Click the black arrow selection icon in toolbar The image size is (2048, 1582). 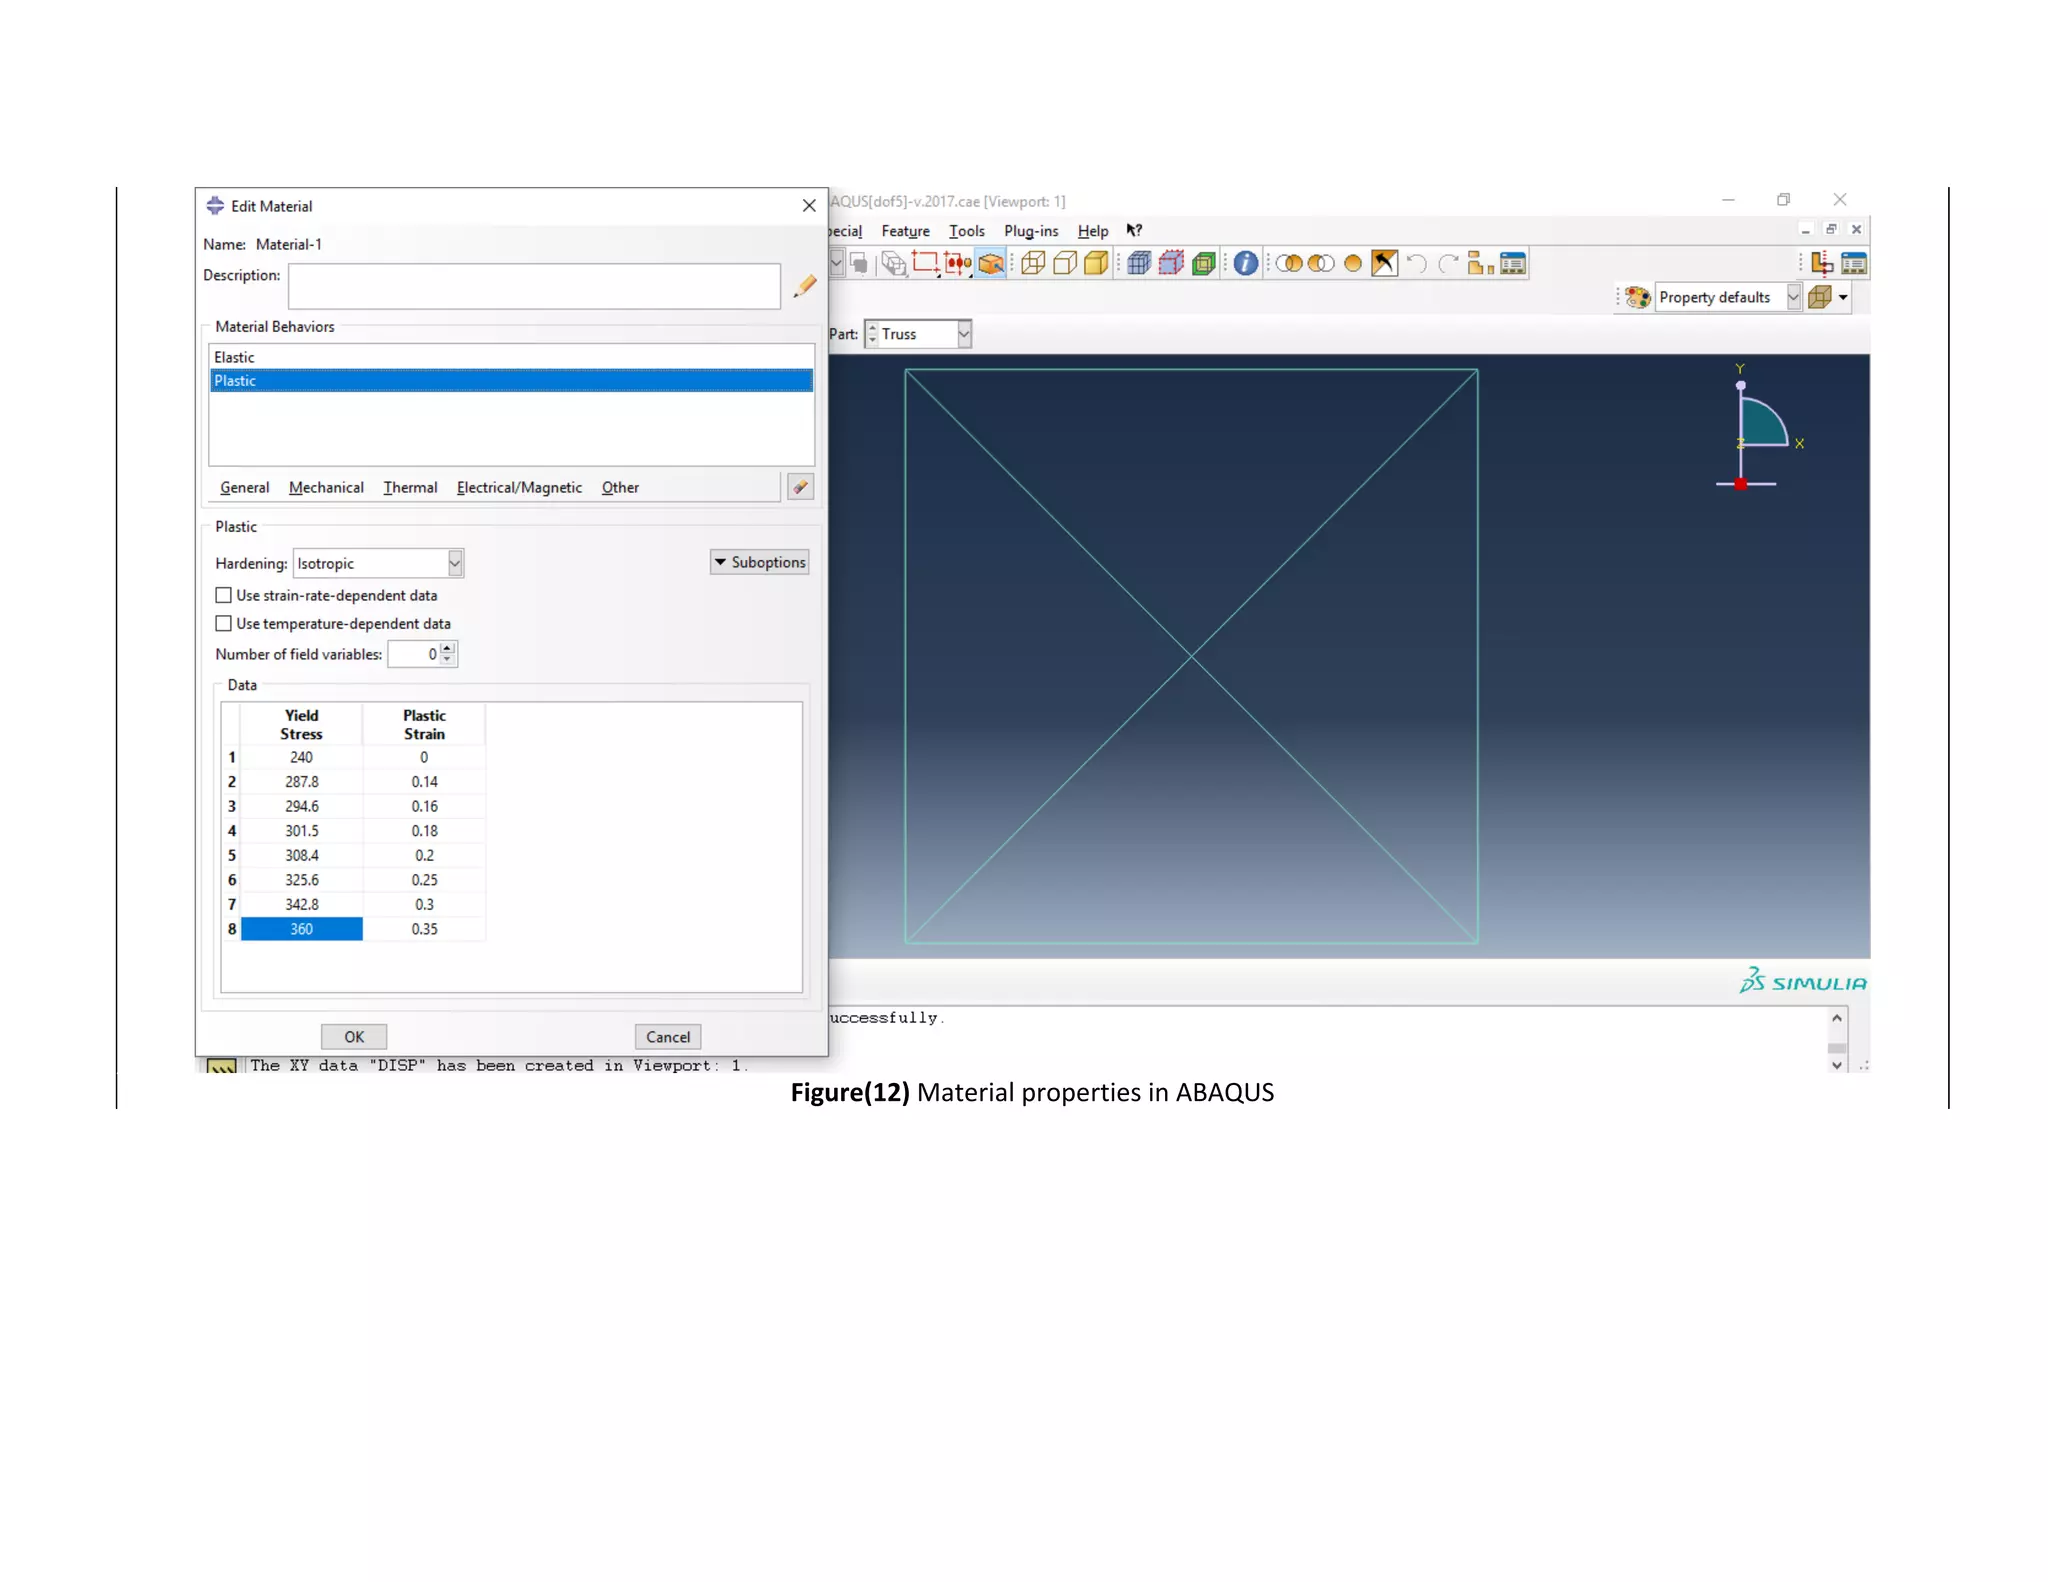tap(1384, 263)
